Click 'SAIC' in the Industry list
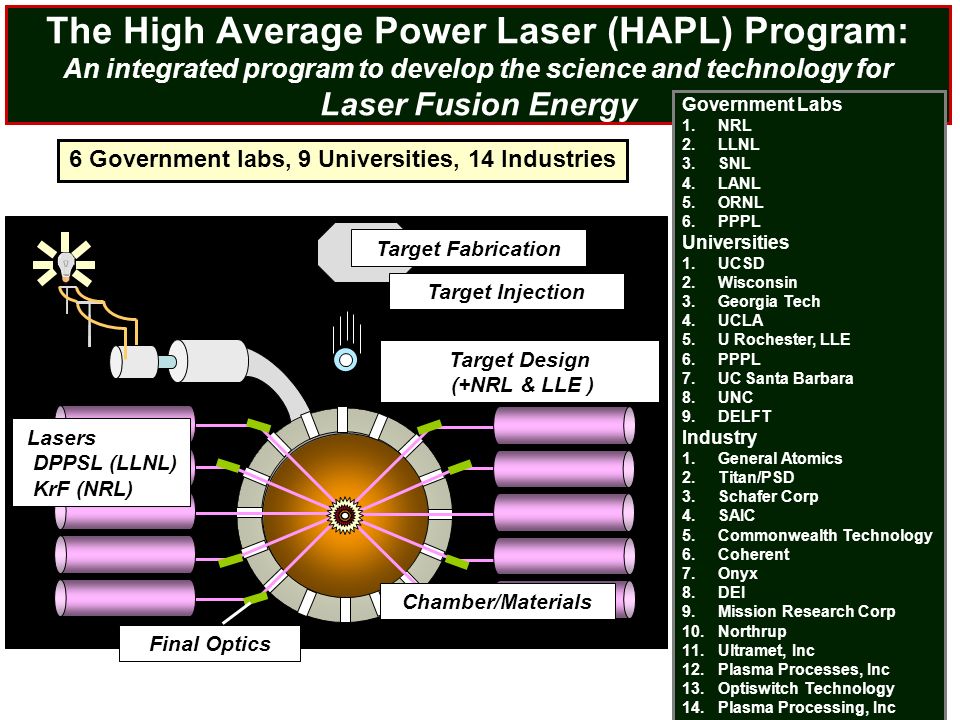Viewport: 960px width, 720px height. point(737,516)
